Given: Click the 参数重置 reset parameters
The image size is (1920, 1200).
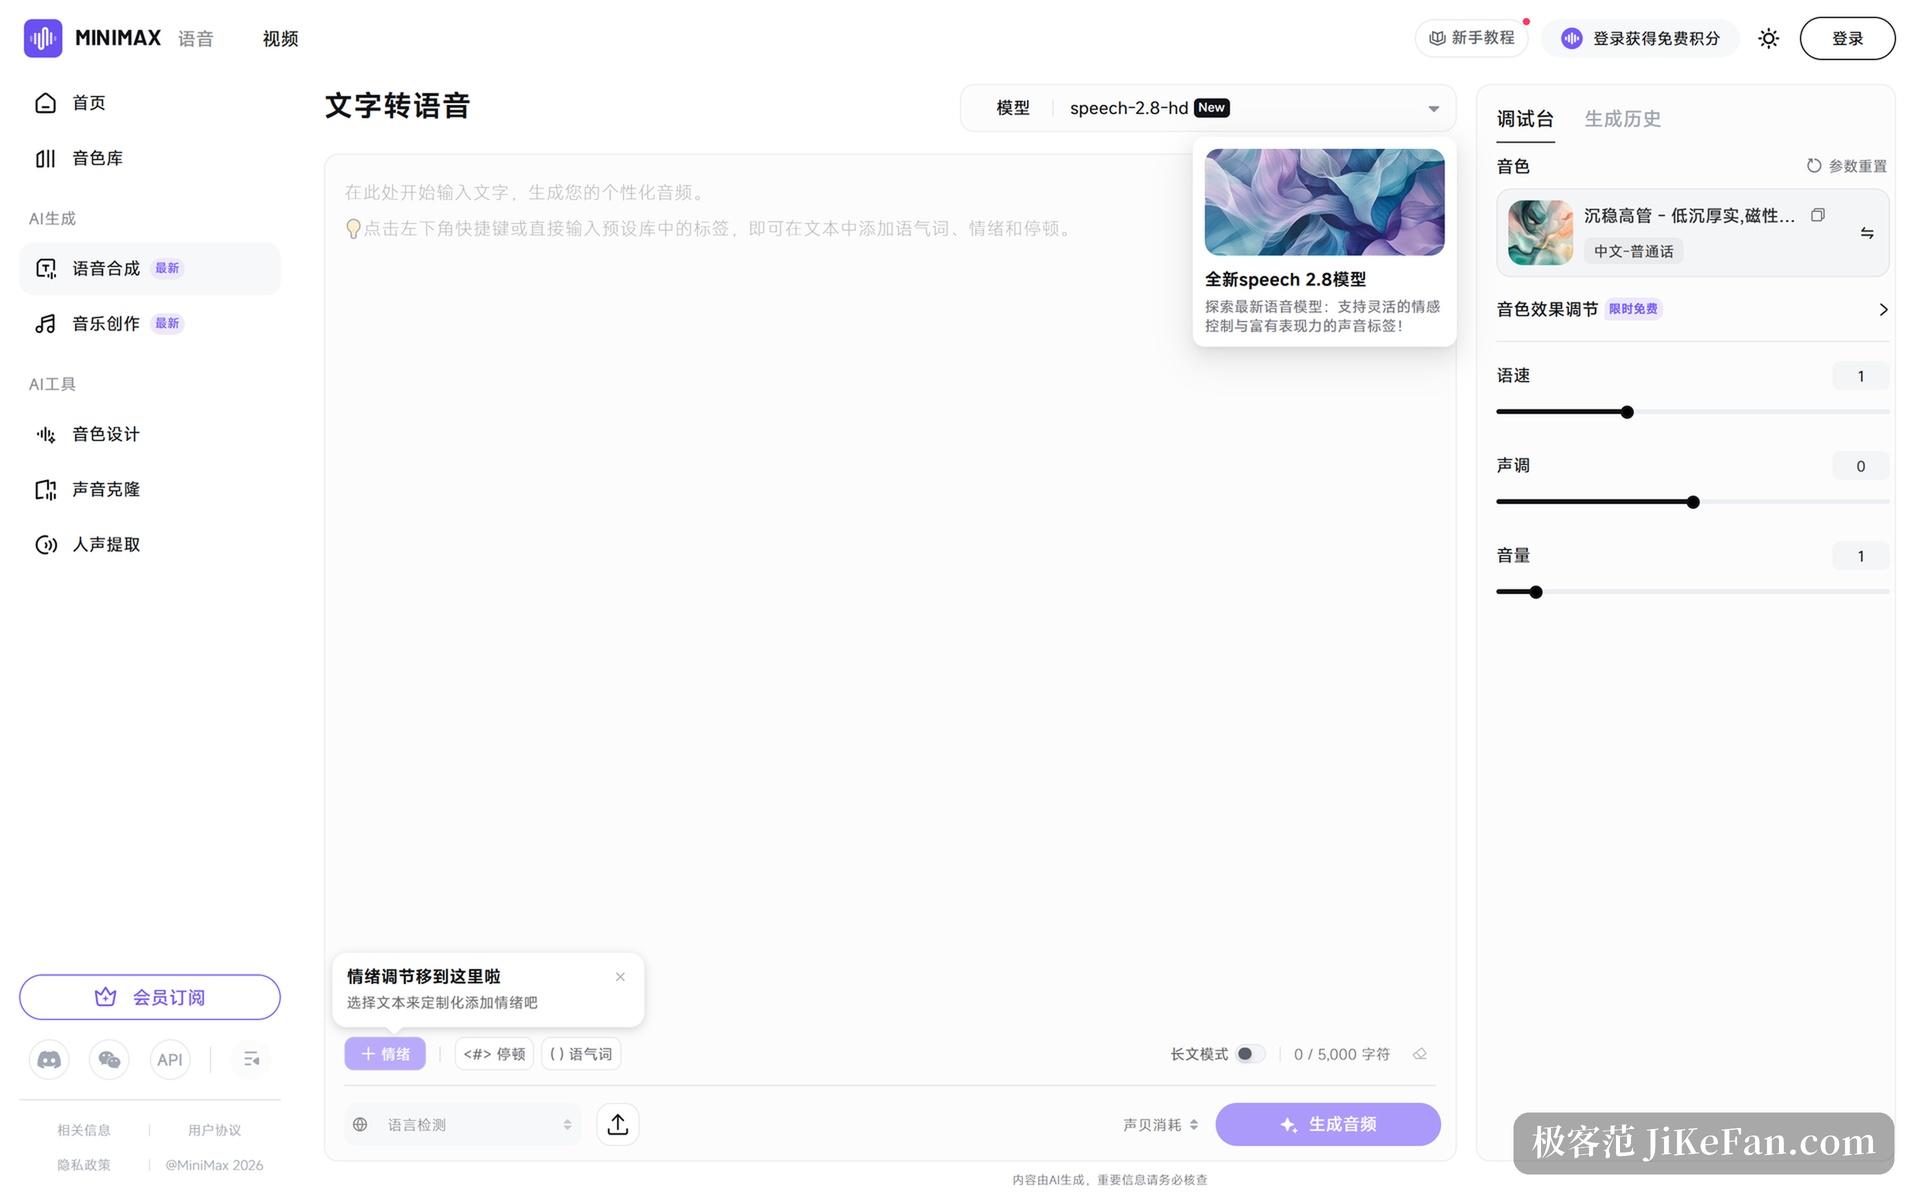Looking at the screenshot, I should 1847,166.
